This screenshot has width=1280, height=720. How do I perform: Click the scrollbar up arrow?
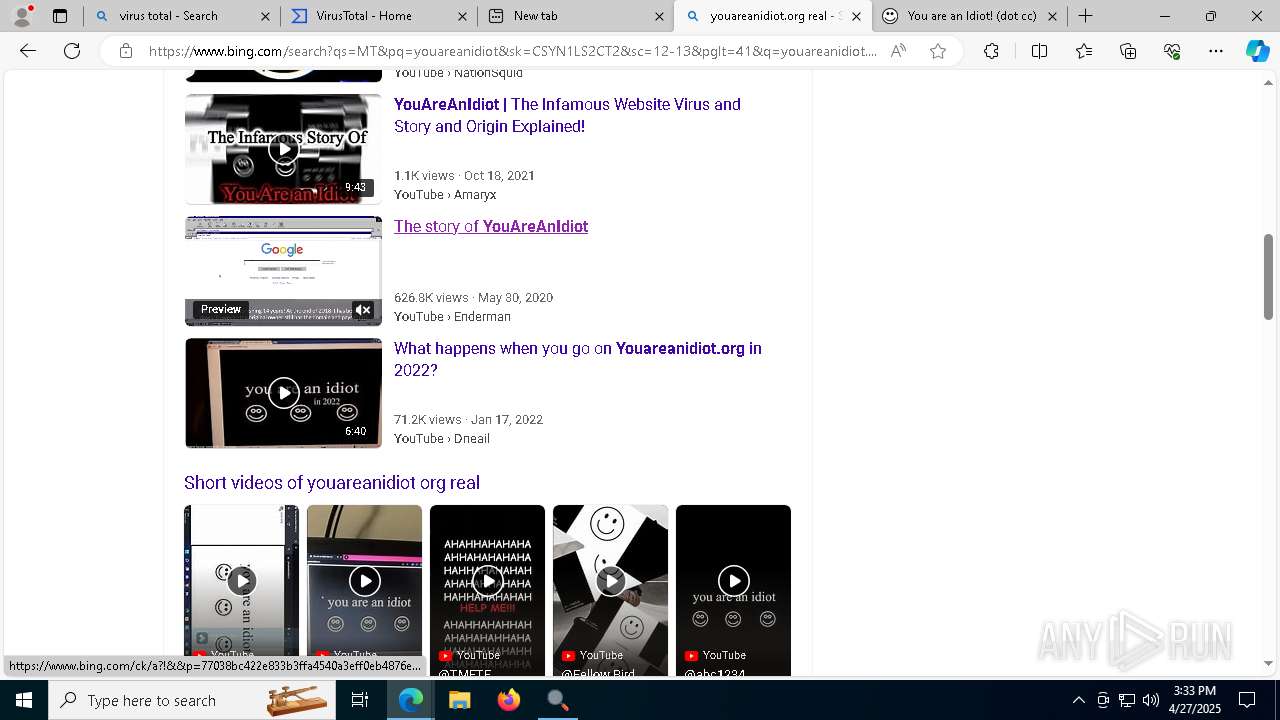tap(1268, 83)
